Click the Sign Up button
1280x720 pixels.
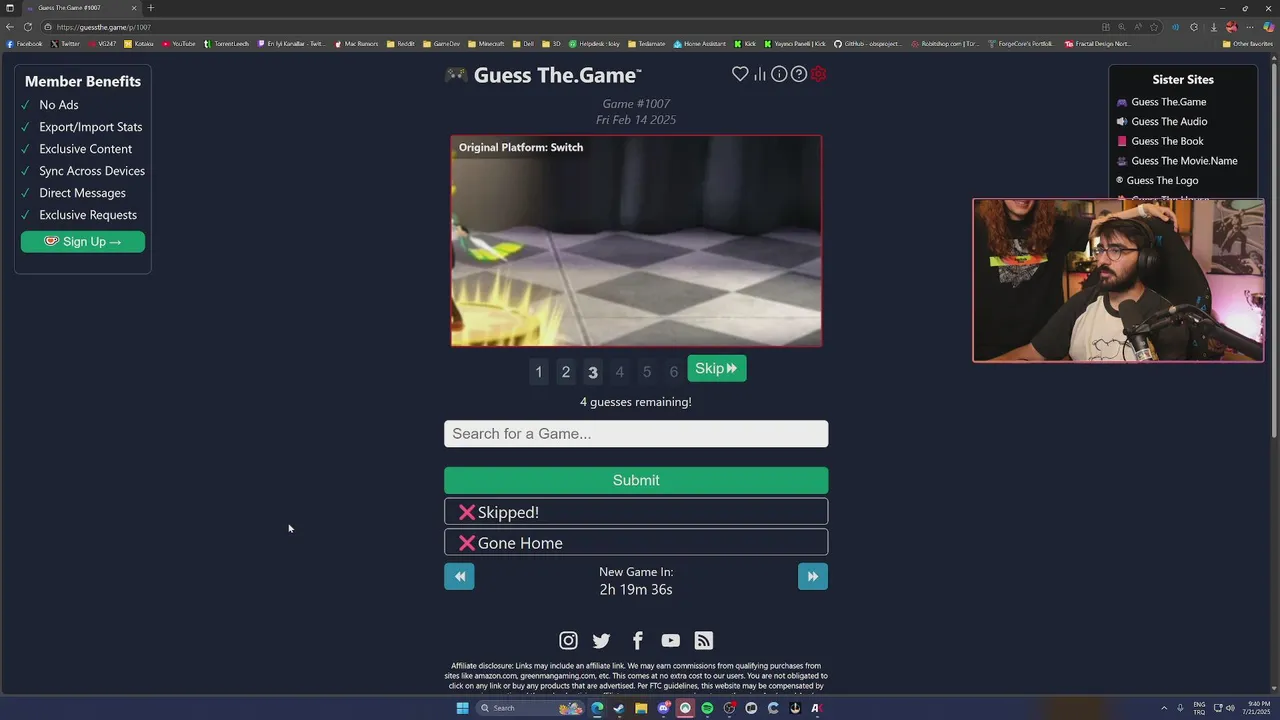pyautogui.click(x=83, y=241)
